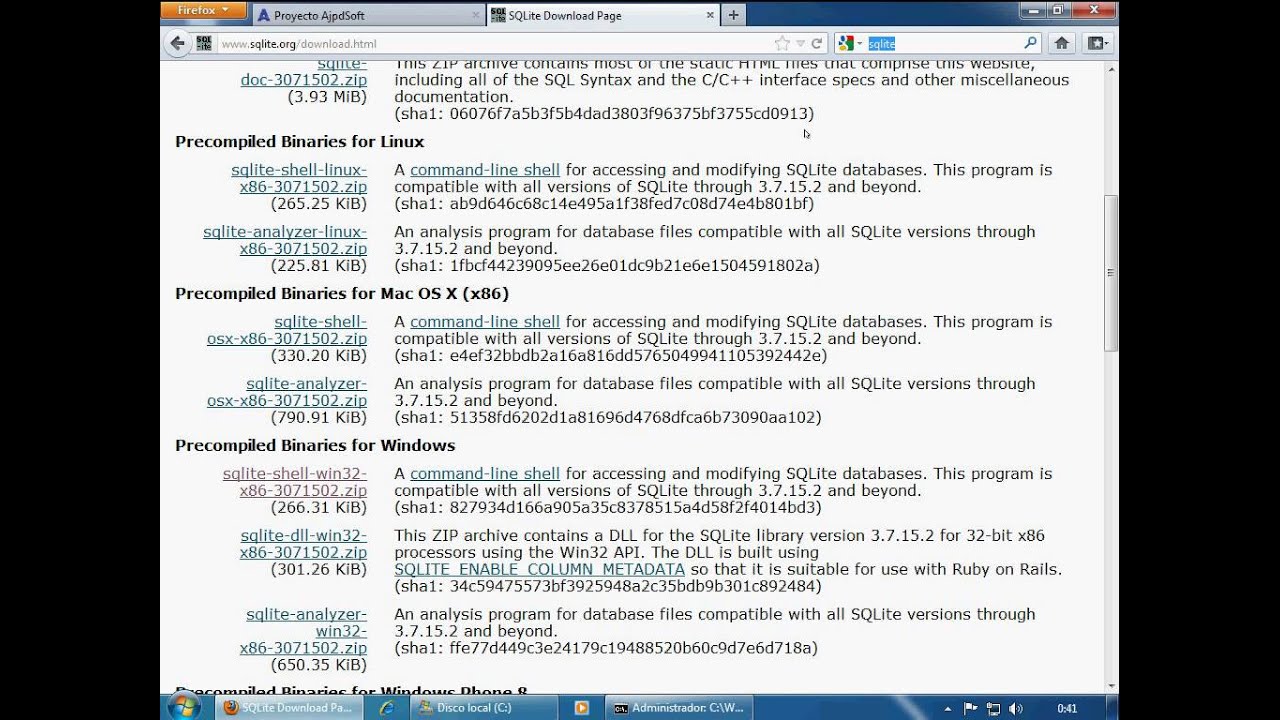Screen dimensions: 1280x720
Task: Download sqlite-shell-osx-x86-3071502.zip
Action: click(x=287, y=330)
